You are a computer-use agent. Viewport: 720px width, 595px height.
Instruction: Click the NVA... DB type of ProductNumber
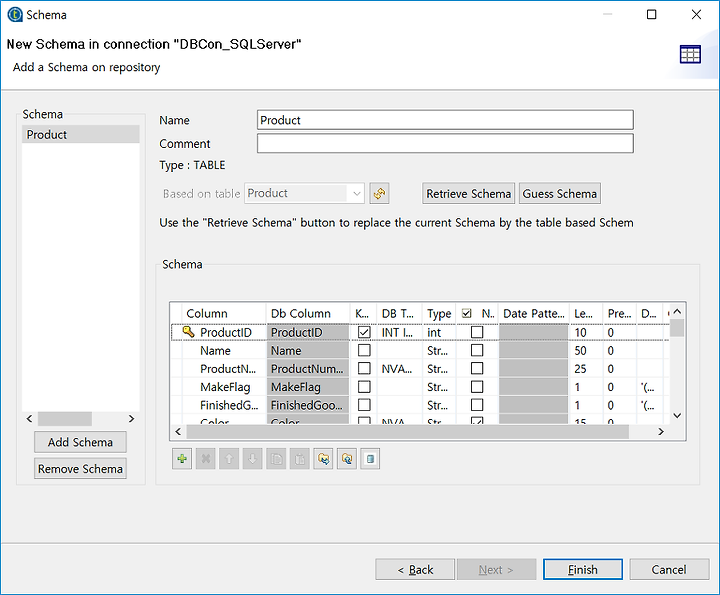coord(399,368)
